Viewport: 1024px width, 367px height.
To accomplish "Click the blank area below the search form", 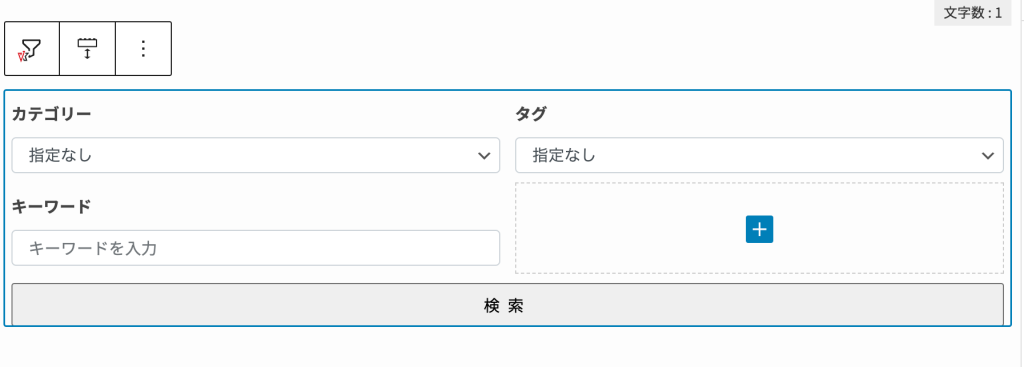I will pyautogui.click(x=507, y=347).
